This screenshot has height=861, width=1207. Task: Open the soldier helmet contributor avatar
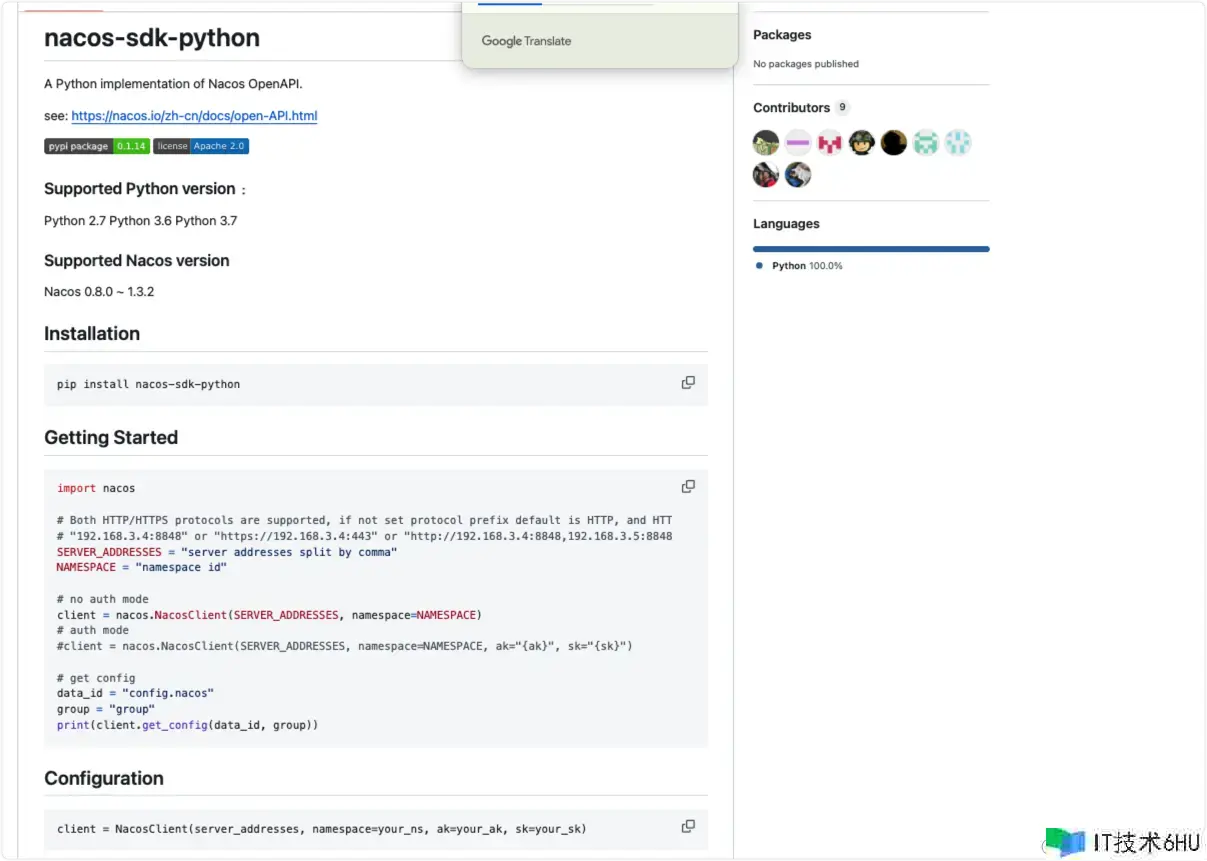coord(862,143)
